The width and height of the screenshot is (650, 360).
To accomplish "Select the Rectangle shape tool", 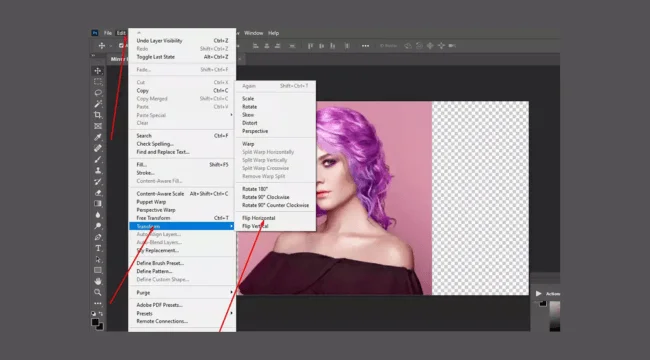I will [x=98, y=270].
